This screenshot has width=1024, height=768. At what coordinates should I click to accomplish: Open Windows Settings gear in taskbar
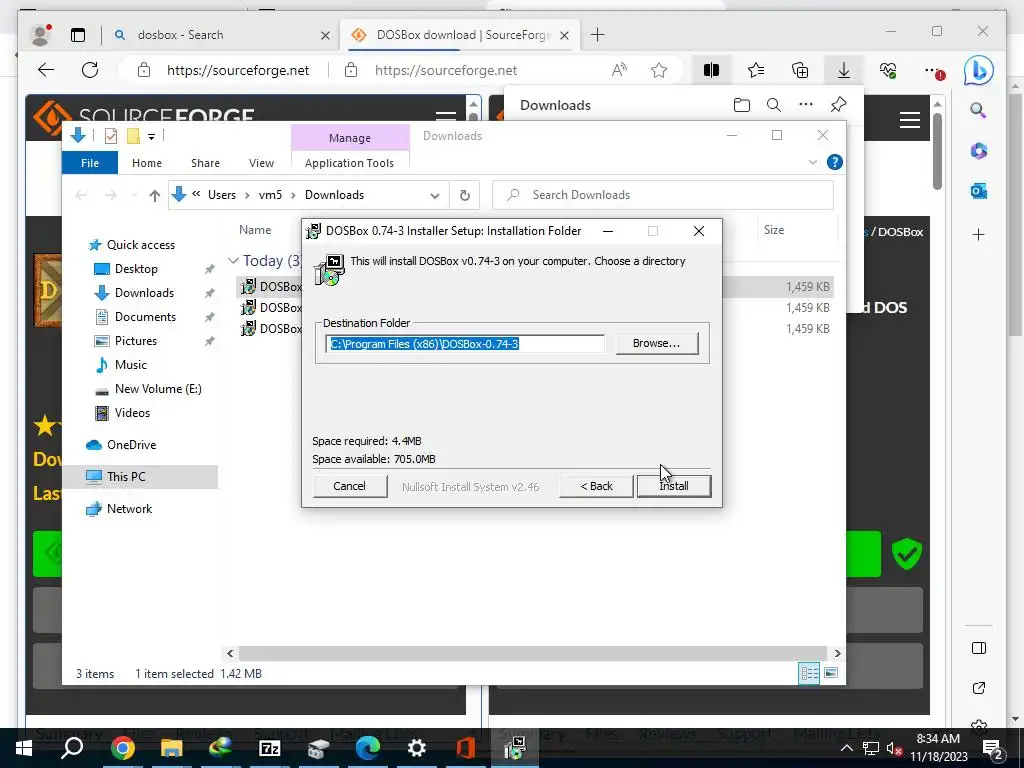417,748
